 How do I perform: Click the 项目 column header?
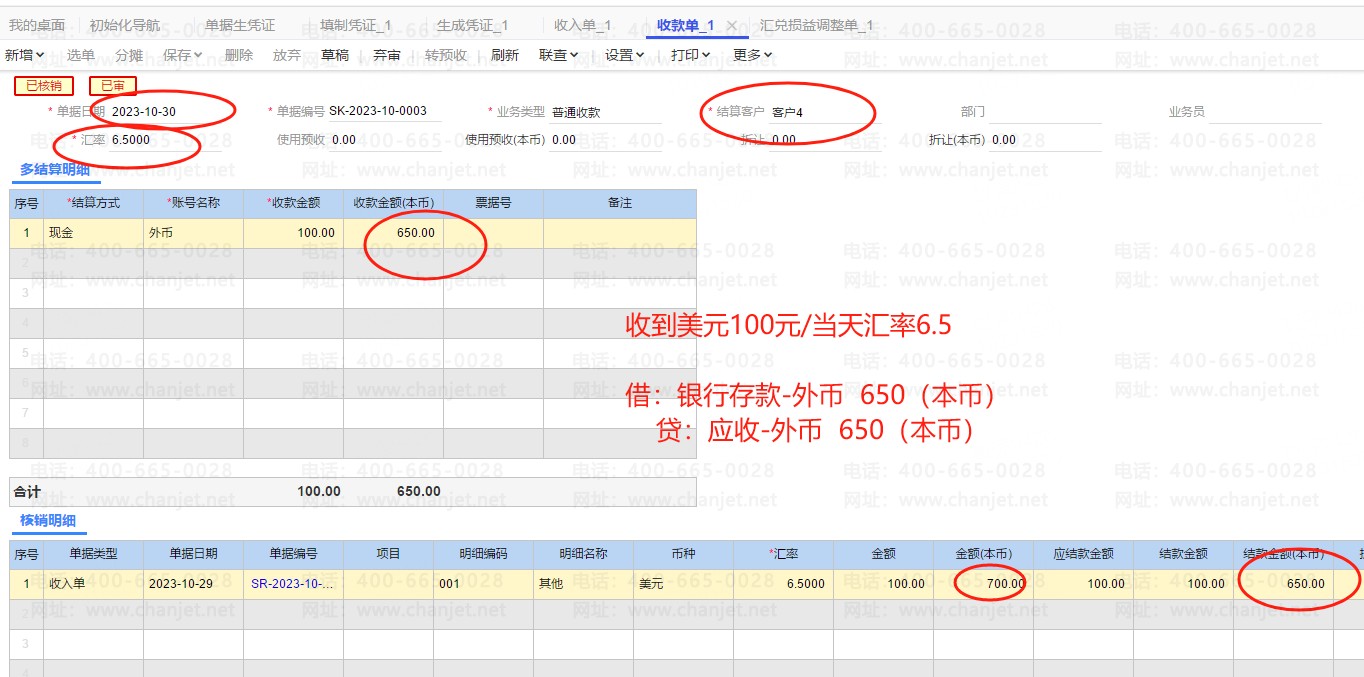pyautogui.click(x=388, y=554)
